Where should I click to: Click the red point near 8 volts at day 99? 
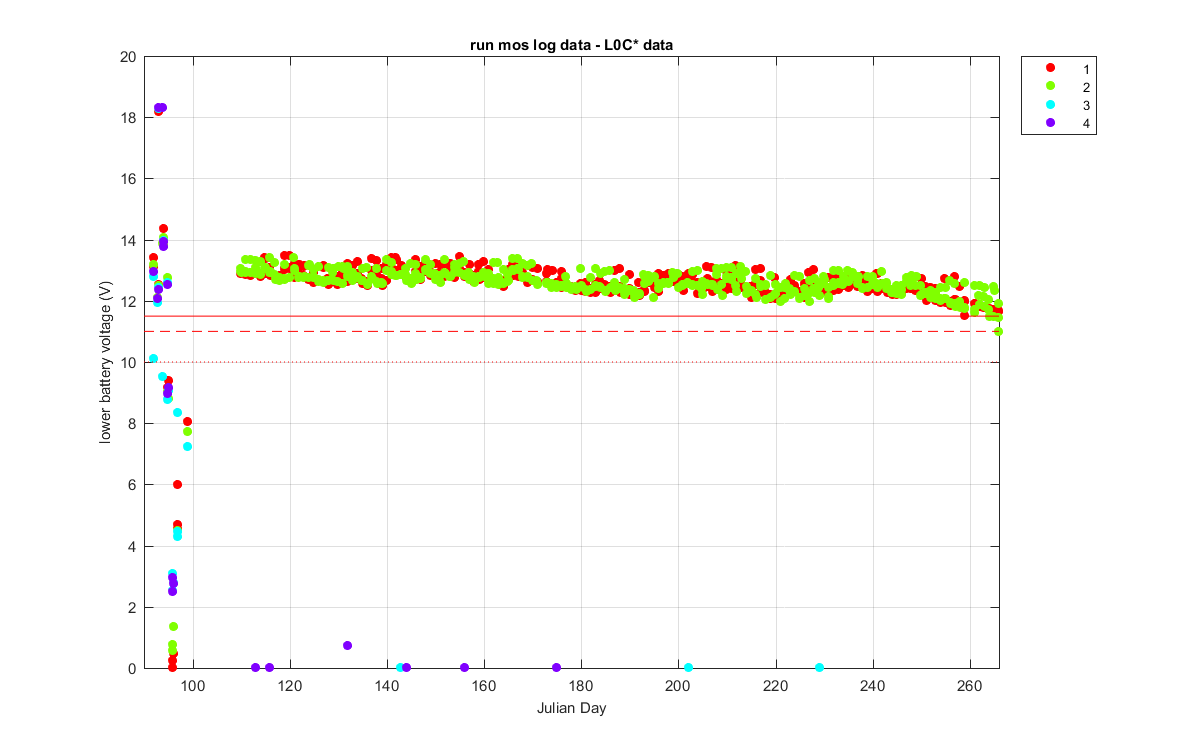(187, 421)
